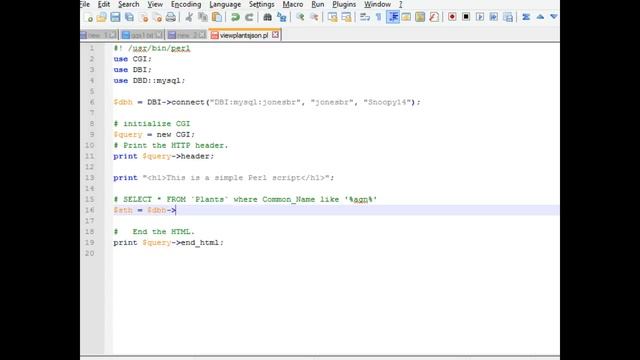Click the Save recorded macro icon
This screenshot has height=360, width=640.
508,17
